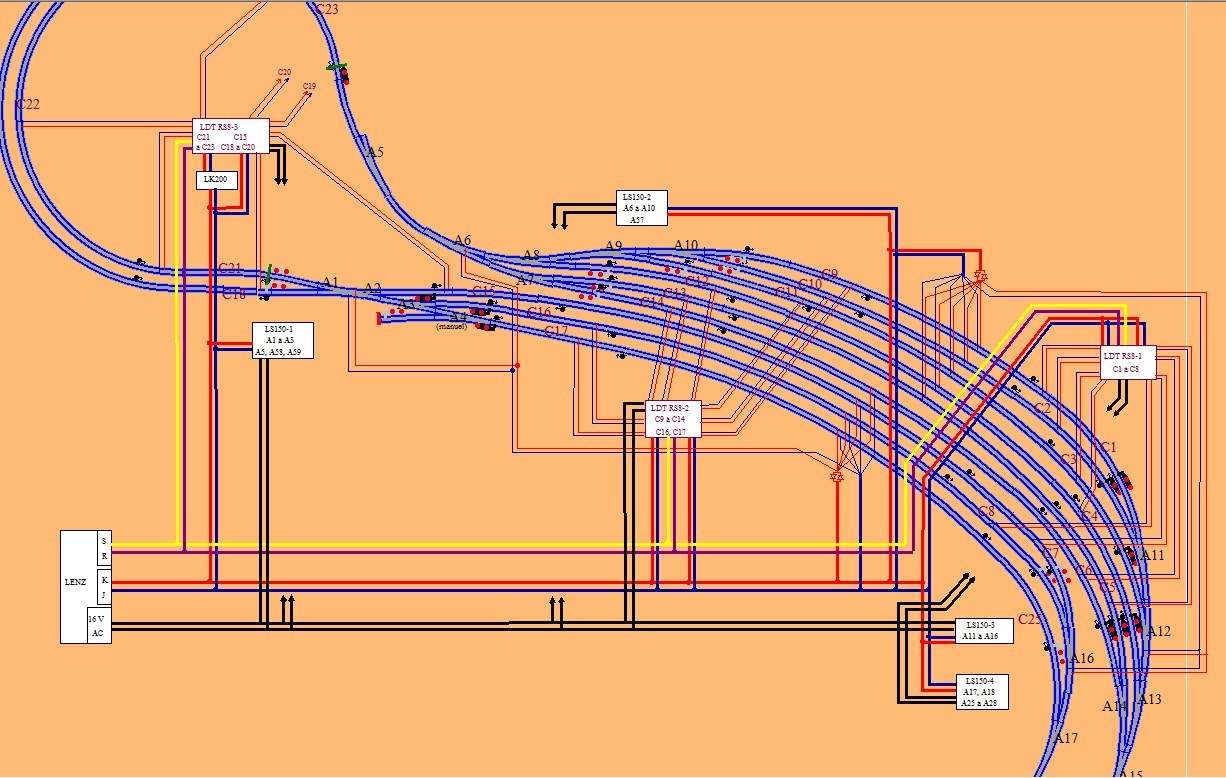Select the LS150-4 decoder box
The height and width of the screenshot is (778, 1226).
click(x=982, y=691)
